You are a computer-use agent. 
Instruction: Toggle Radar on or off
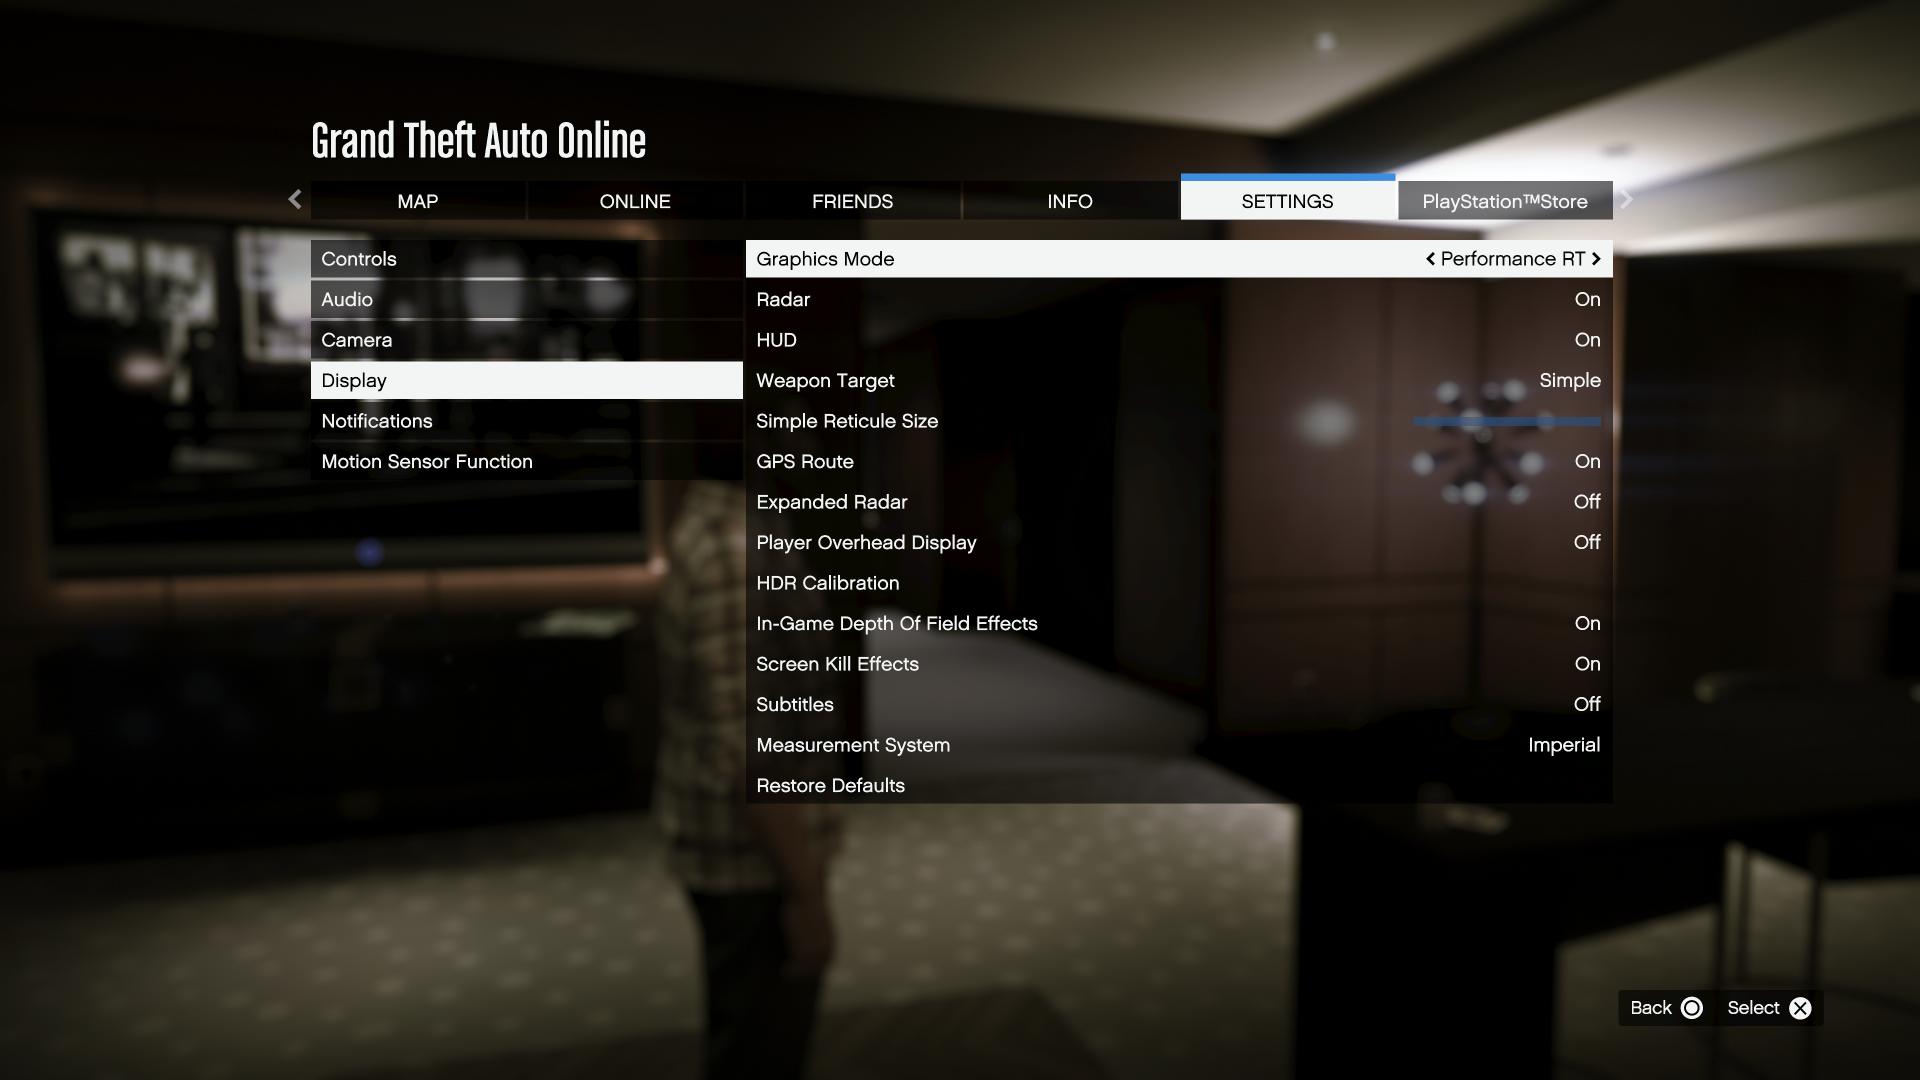[1179, 298]
